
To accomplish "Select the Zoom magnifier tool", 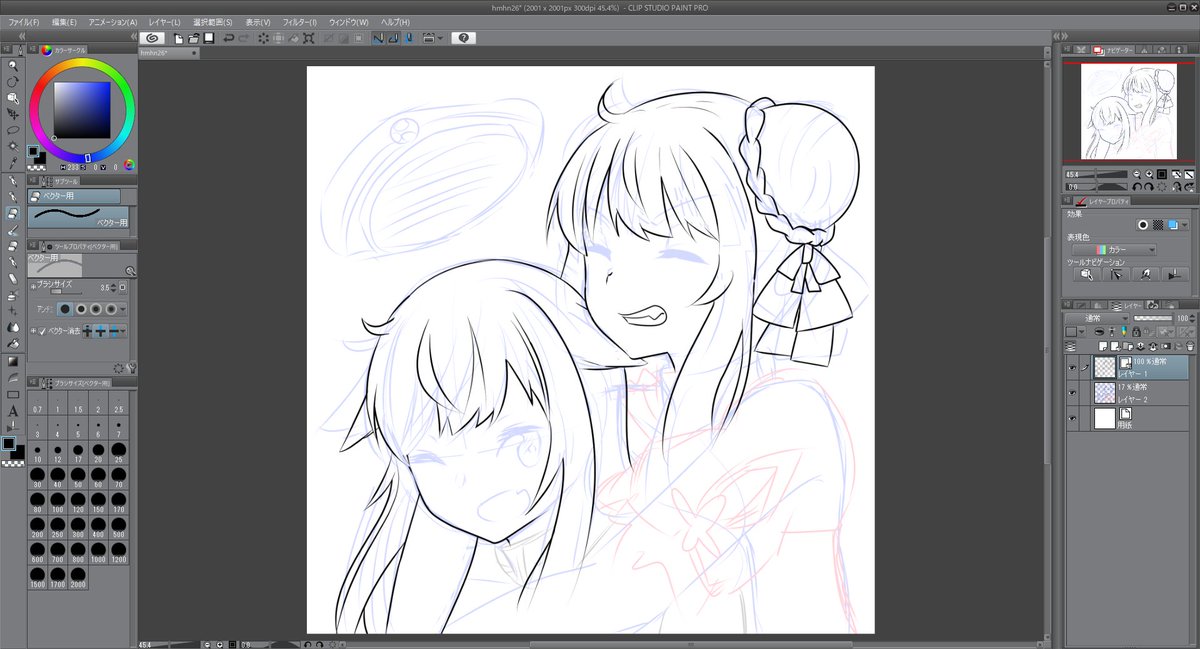I will 13,65.
